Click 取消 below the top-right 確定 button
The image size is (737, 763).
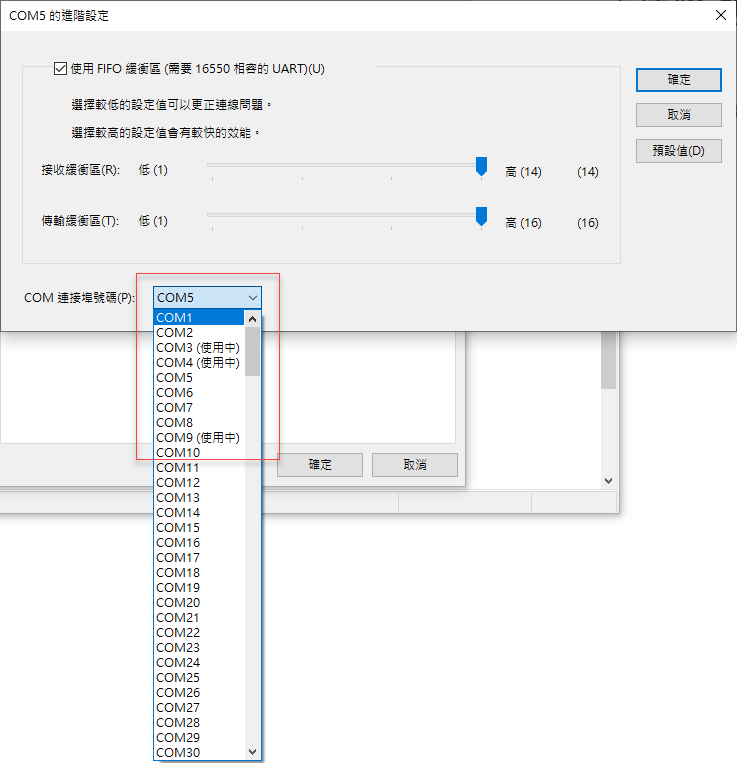point(678,115)
